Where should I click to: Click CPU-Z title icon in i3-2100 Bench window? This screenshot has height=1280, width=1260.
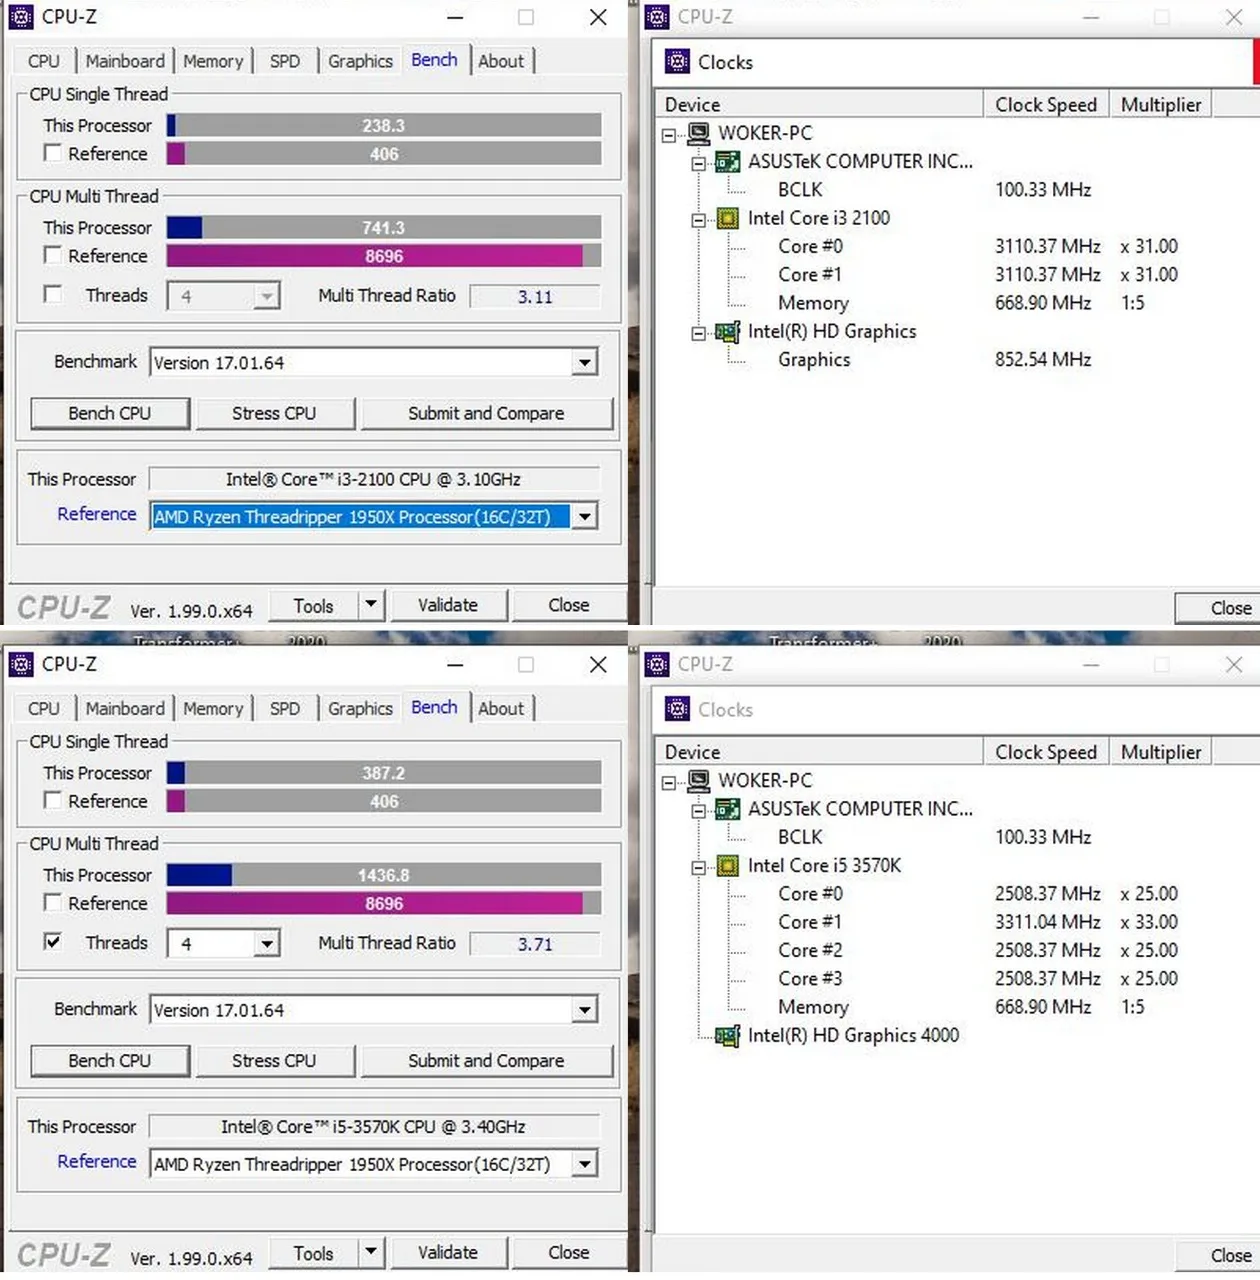(20, 17)
